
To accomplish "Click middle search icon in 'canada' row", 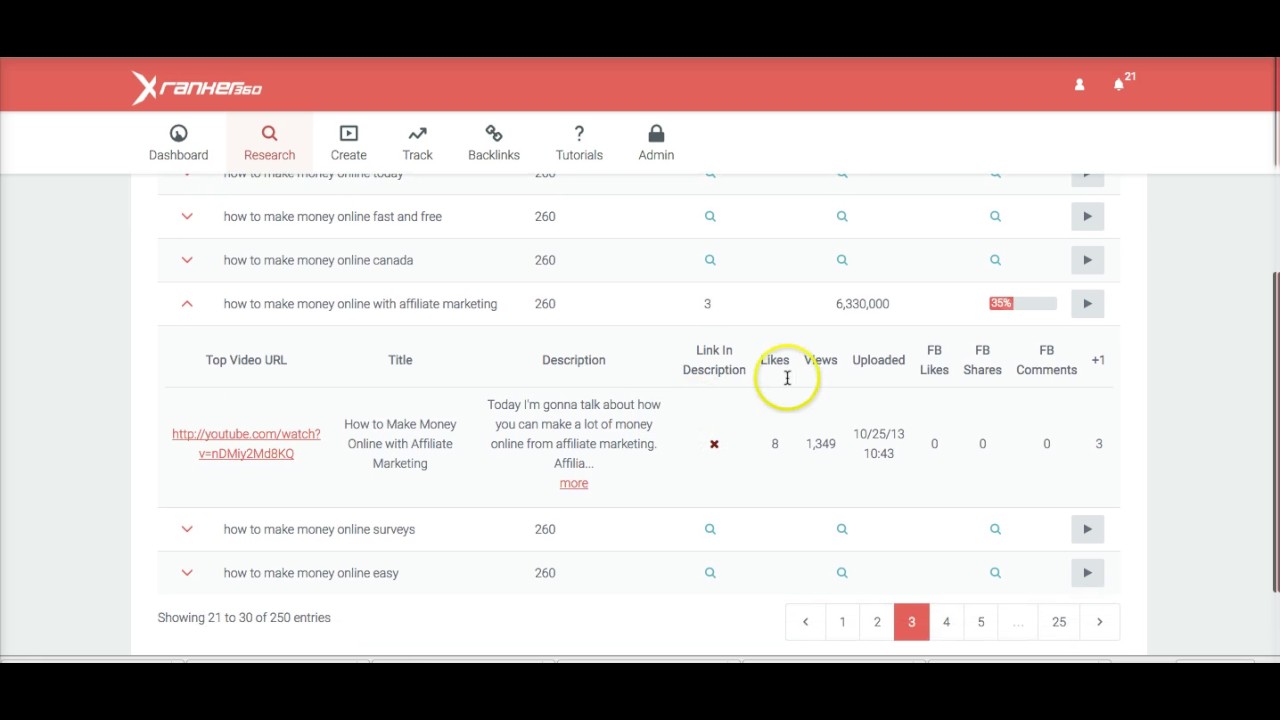I will (842, 260).
